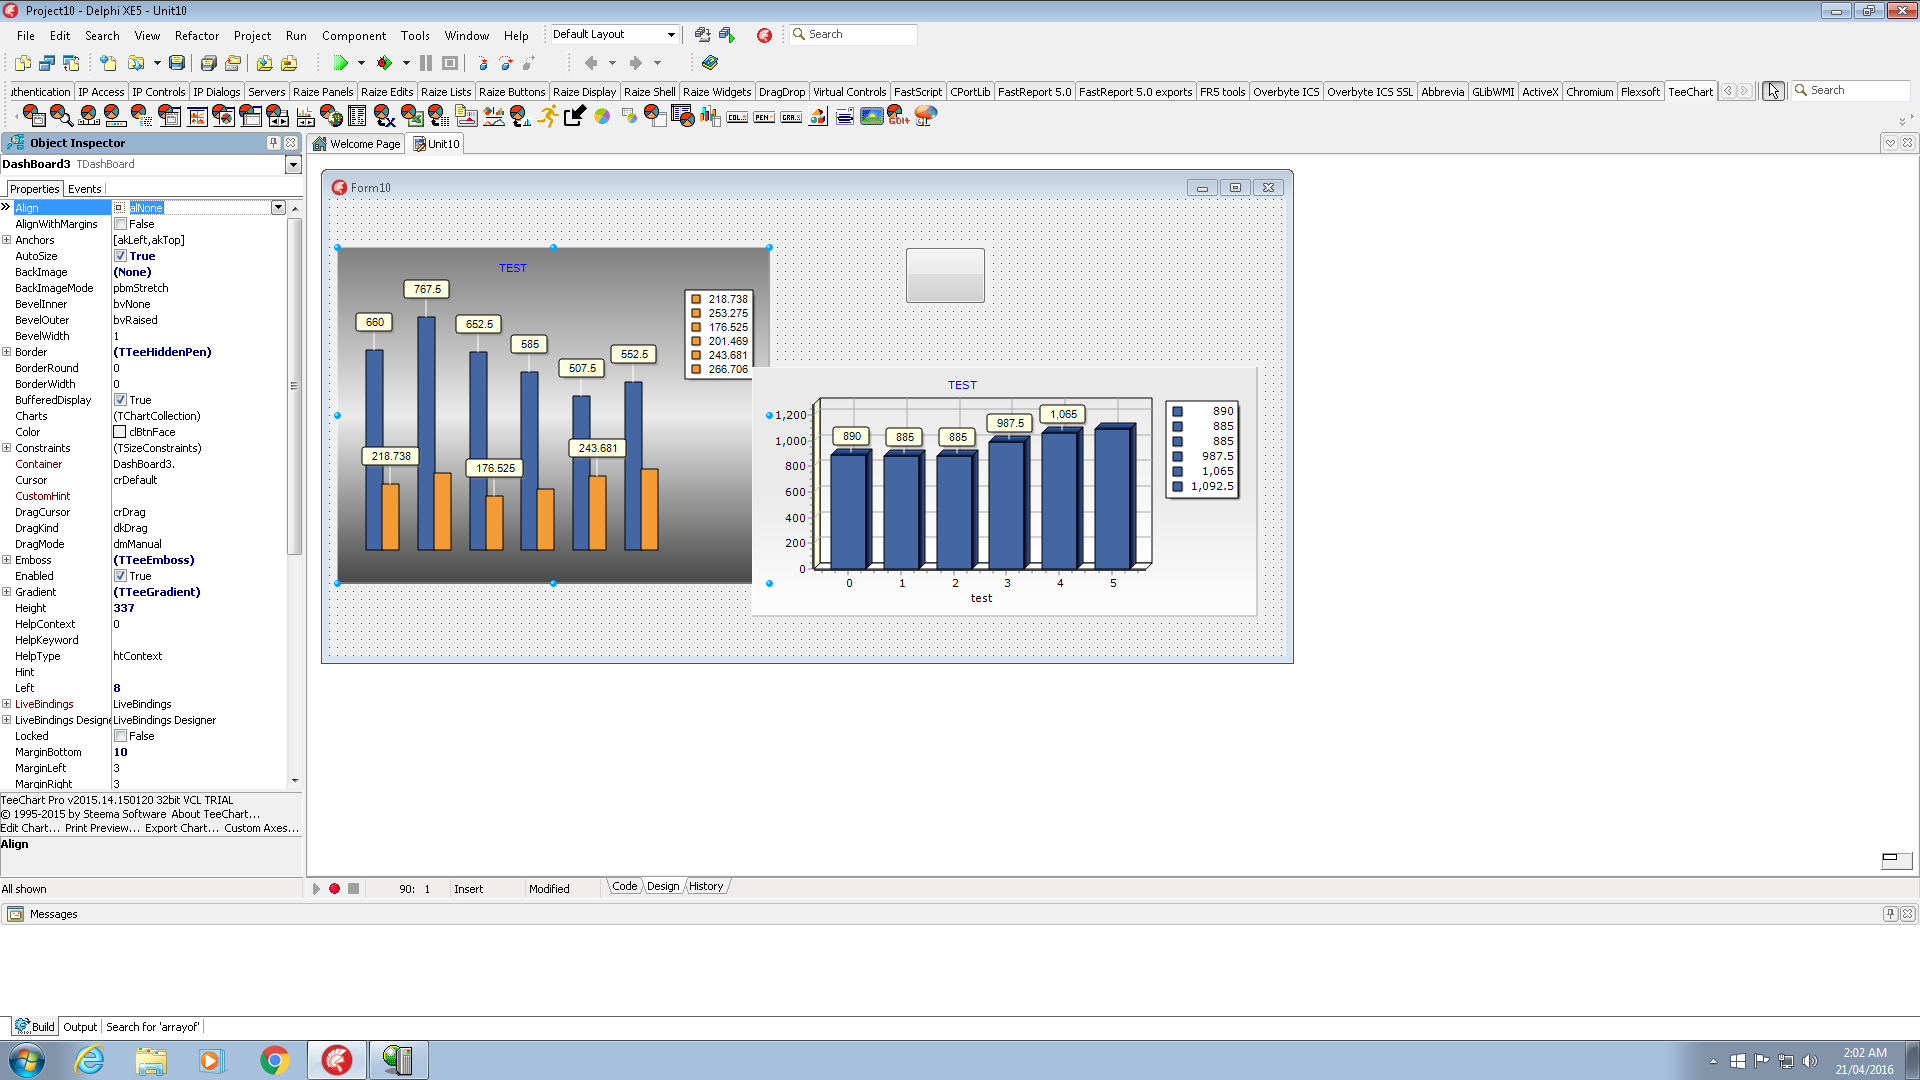This screenshot has width=1920, height=1080.
Task: Select the GL chart component icon
Action: point(926,116)
